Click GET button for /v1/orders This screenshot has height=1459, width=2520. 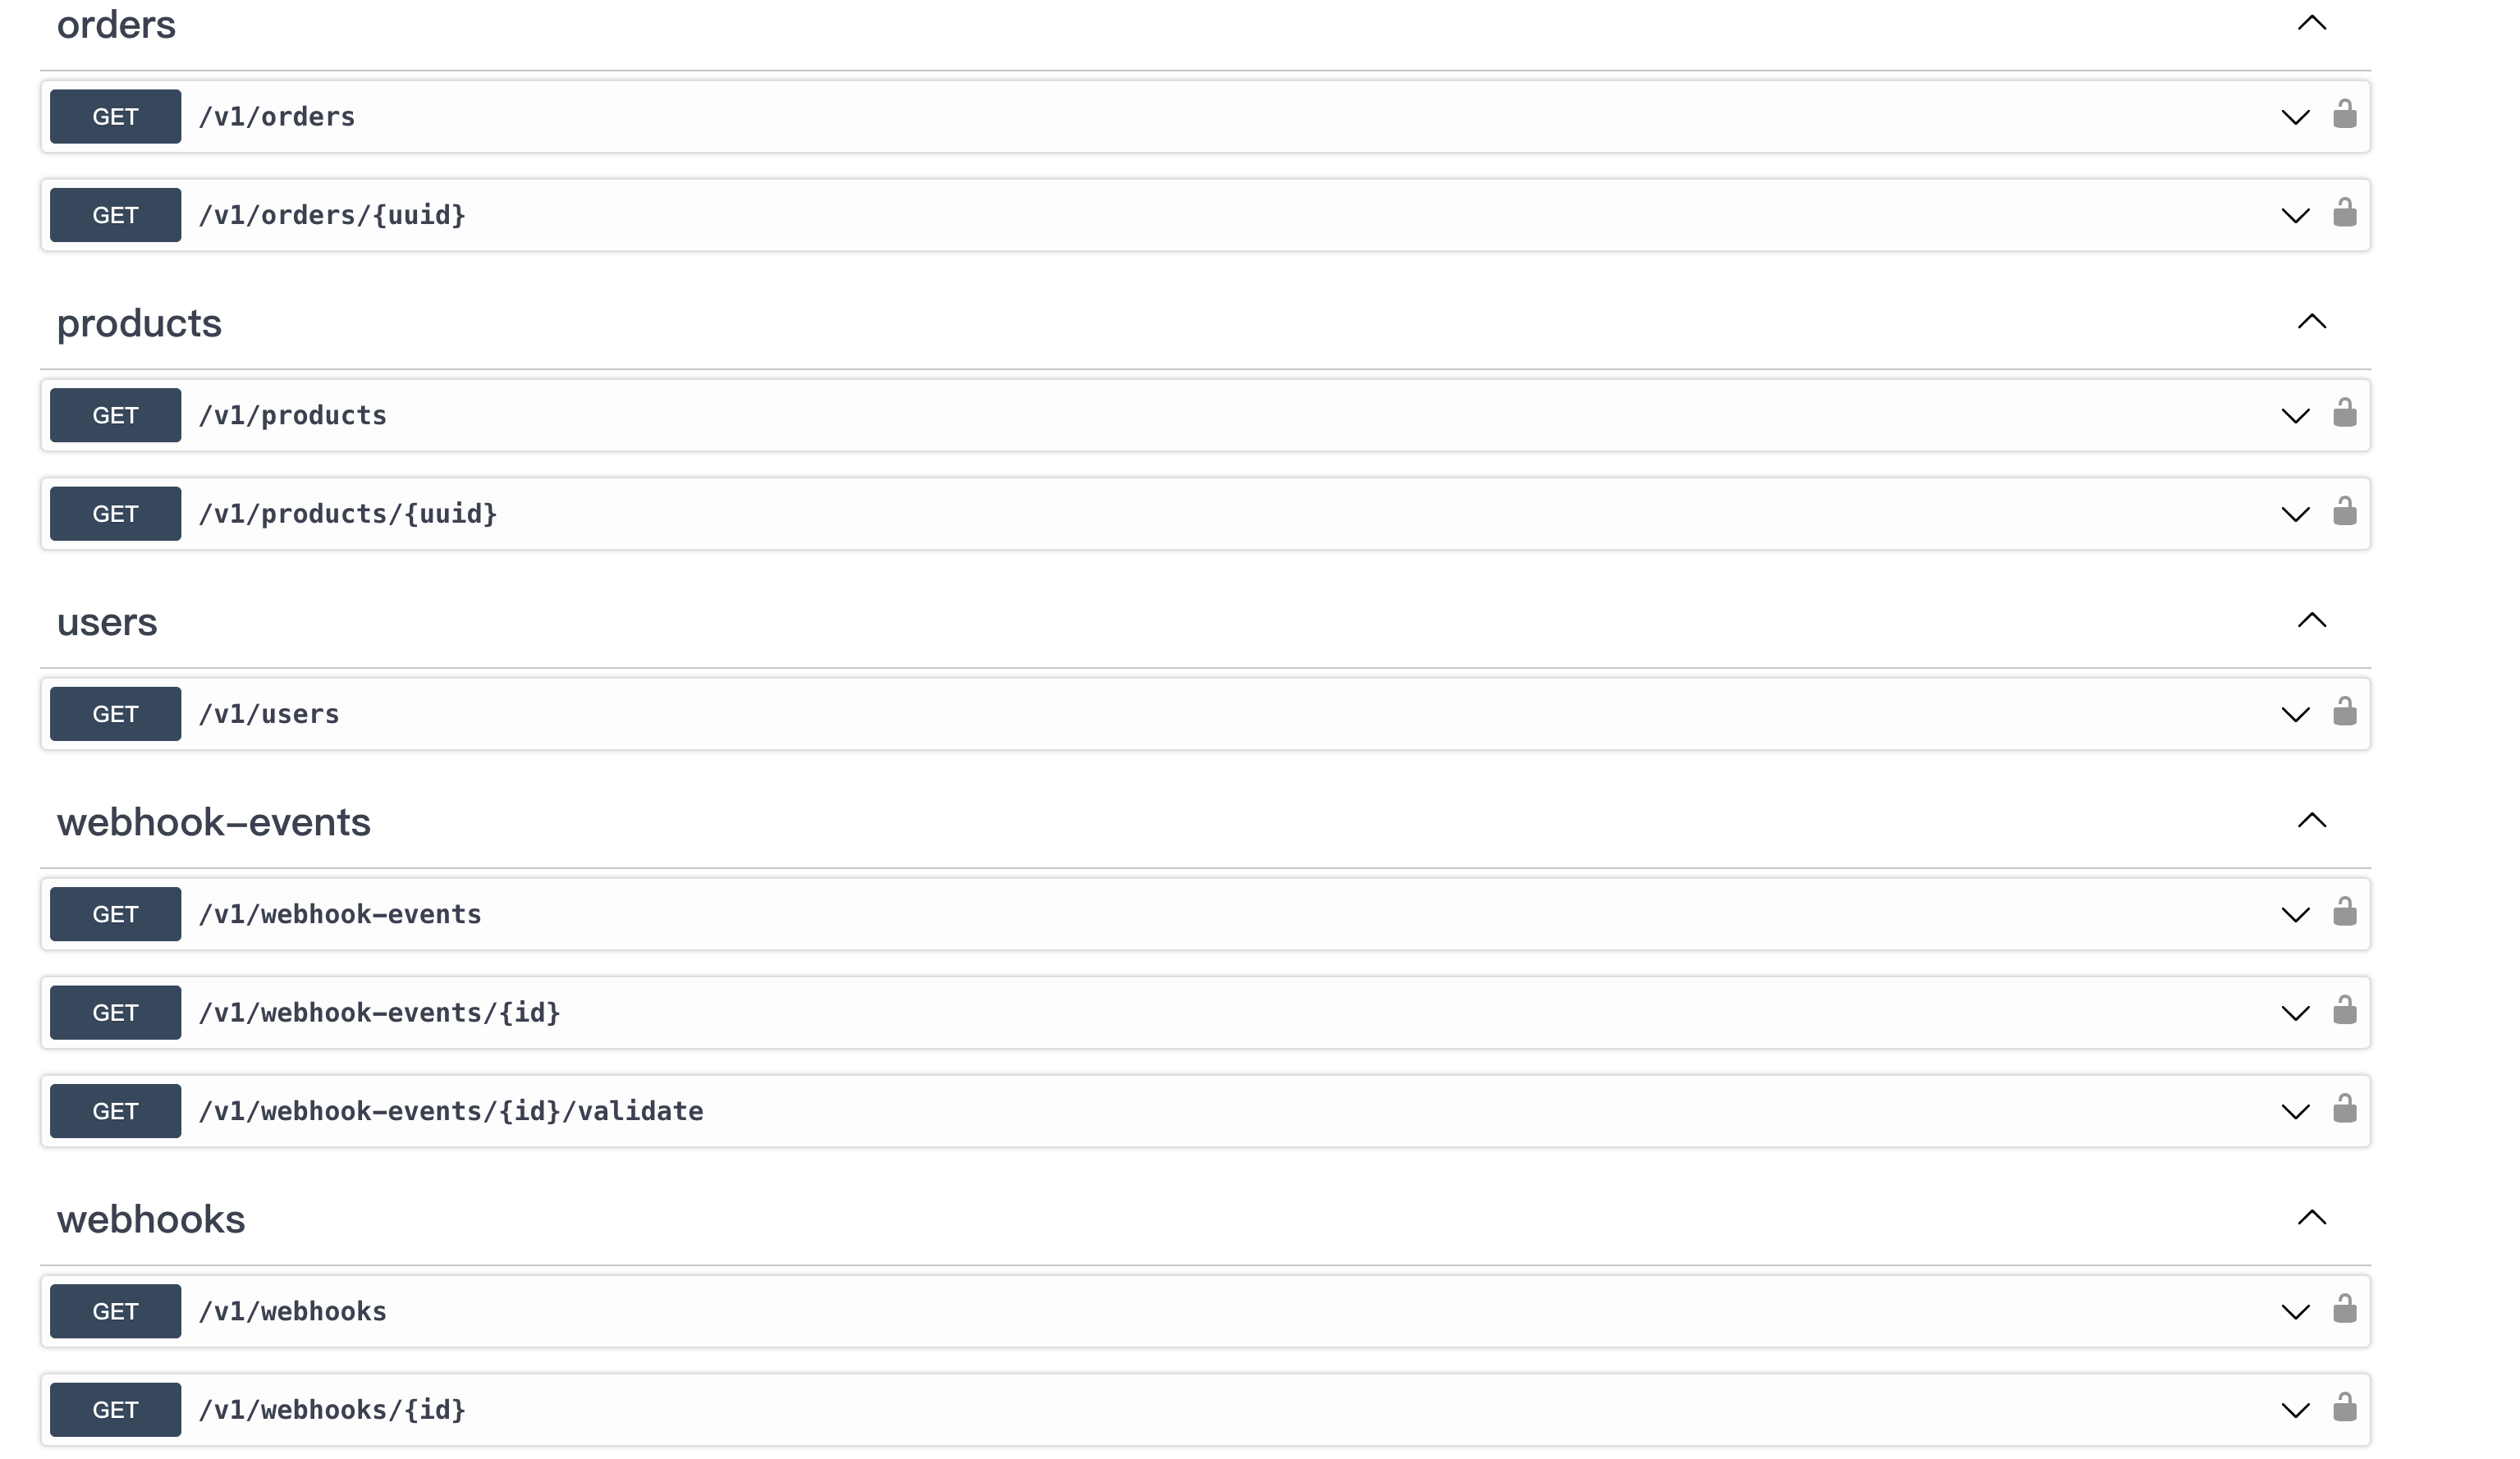[115, 117]
